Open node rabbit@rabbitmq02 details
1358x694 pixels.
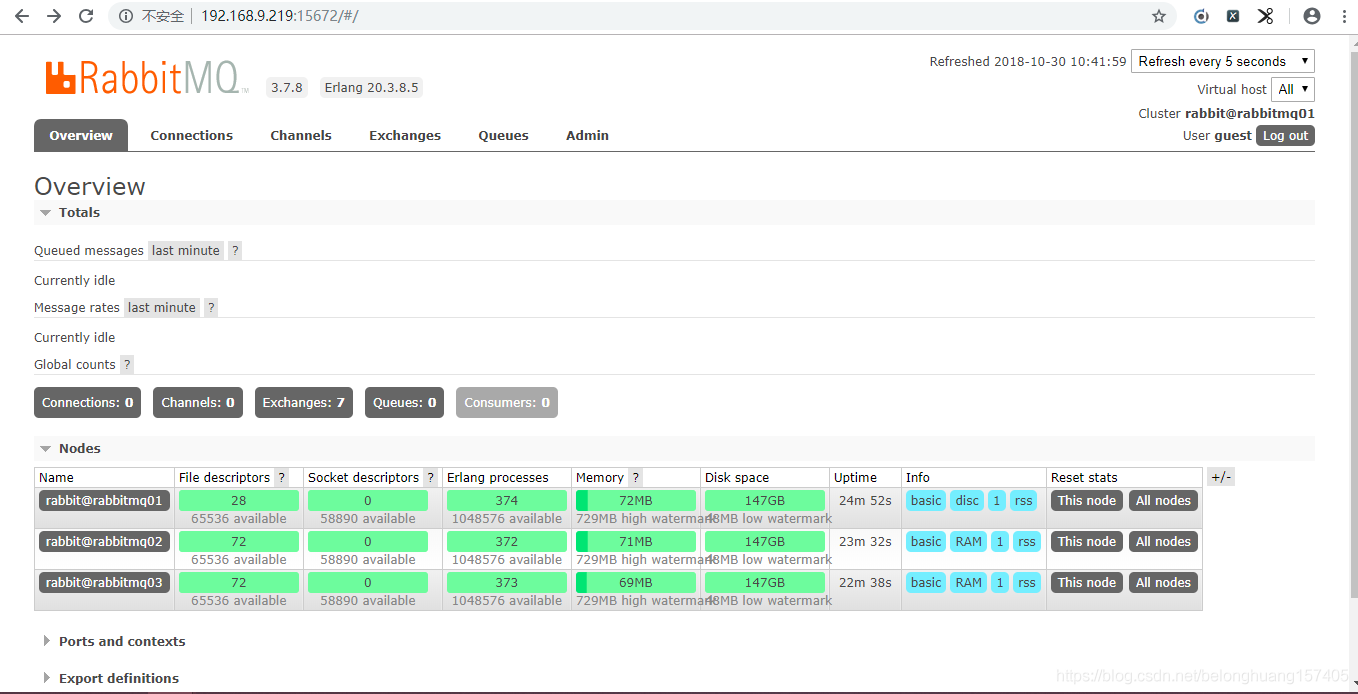pyautogui.click(x=105, y=541)
